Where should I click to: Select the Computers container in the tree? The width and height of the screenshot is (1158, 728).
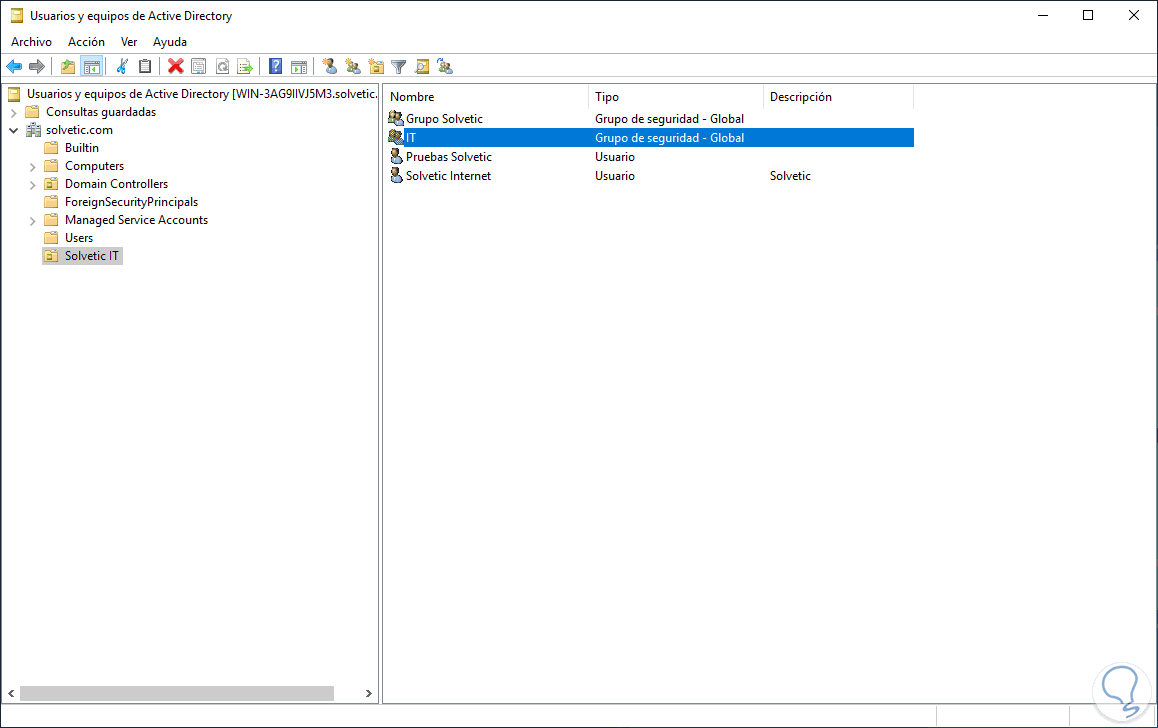click(95, 166)
